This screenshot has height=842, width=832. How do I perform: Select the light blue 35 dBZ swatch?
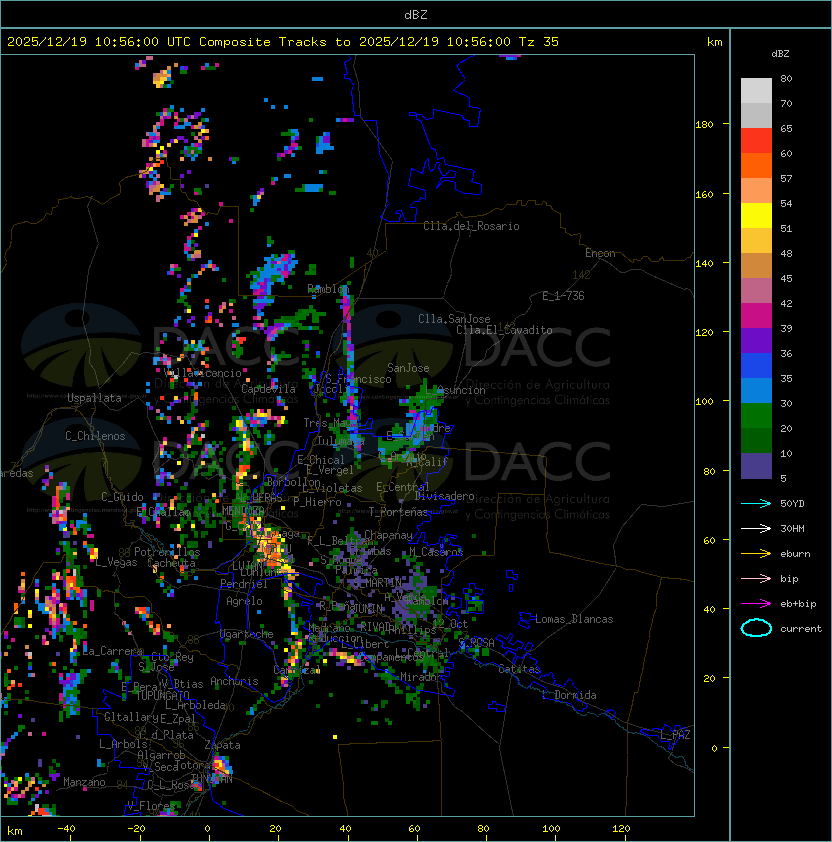[x=756, y=390]
